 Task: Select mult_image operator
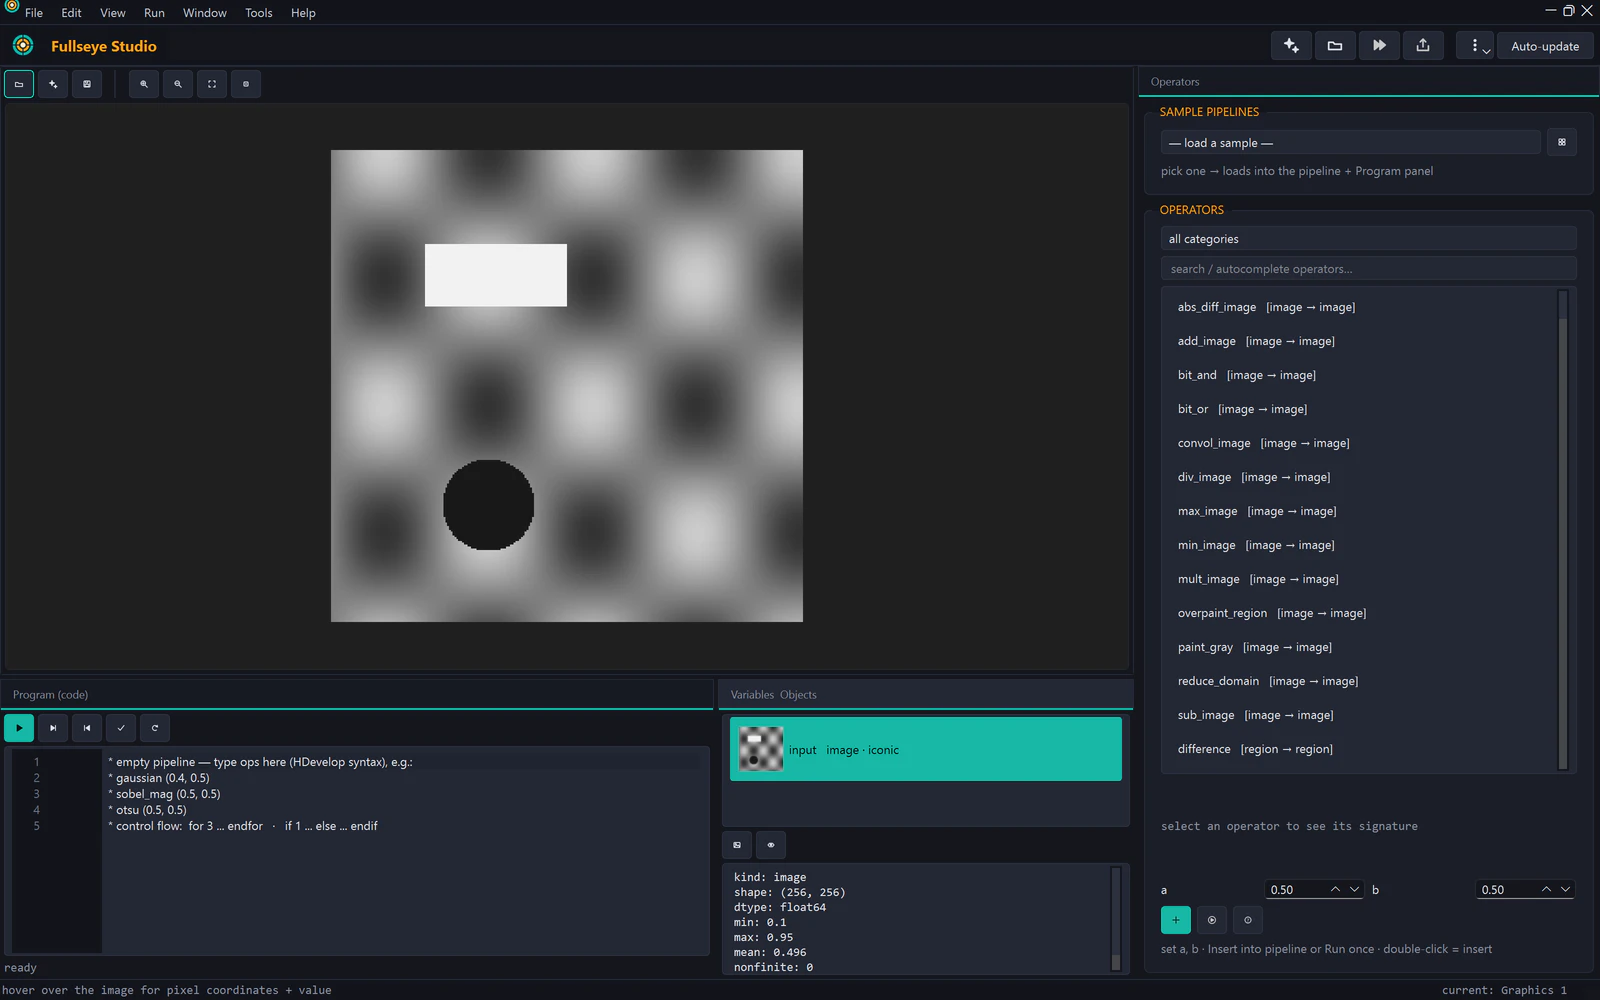(x=1360, y=579)
